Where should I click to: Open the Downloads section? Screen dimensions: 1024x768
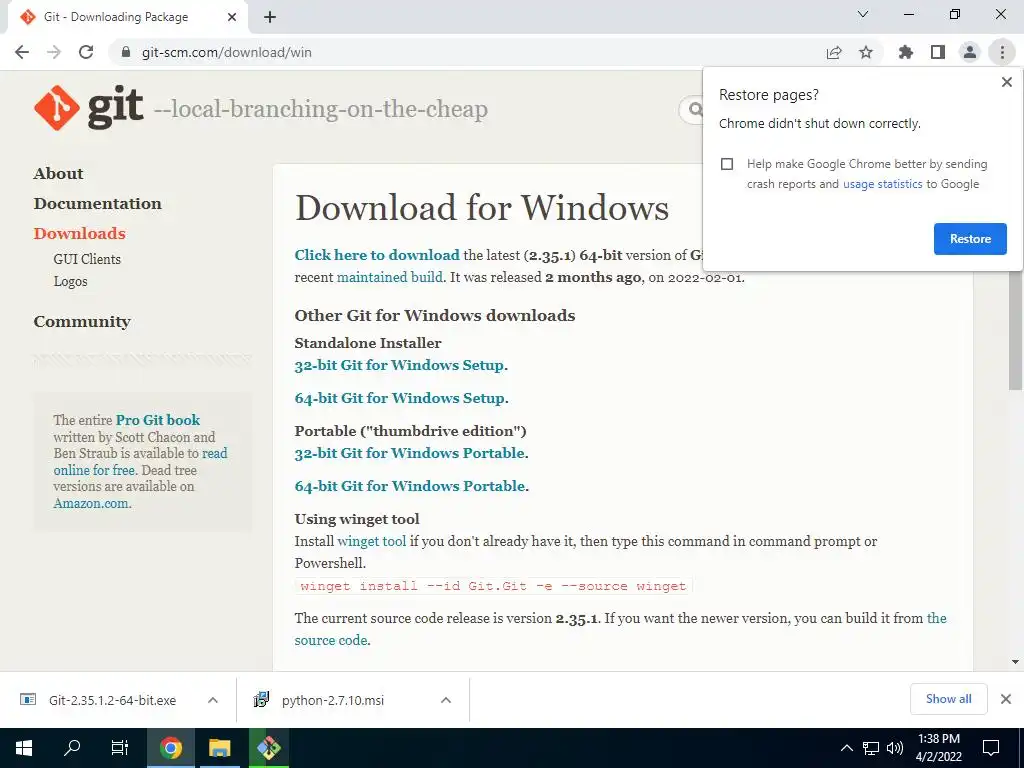coord(79,234)
